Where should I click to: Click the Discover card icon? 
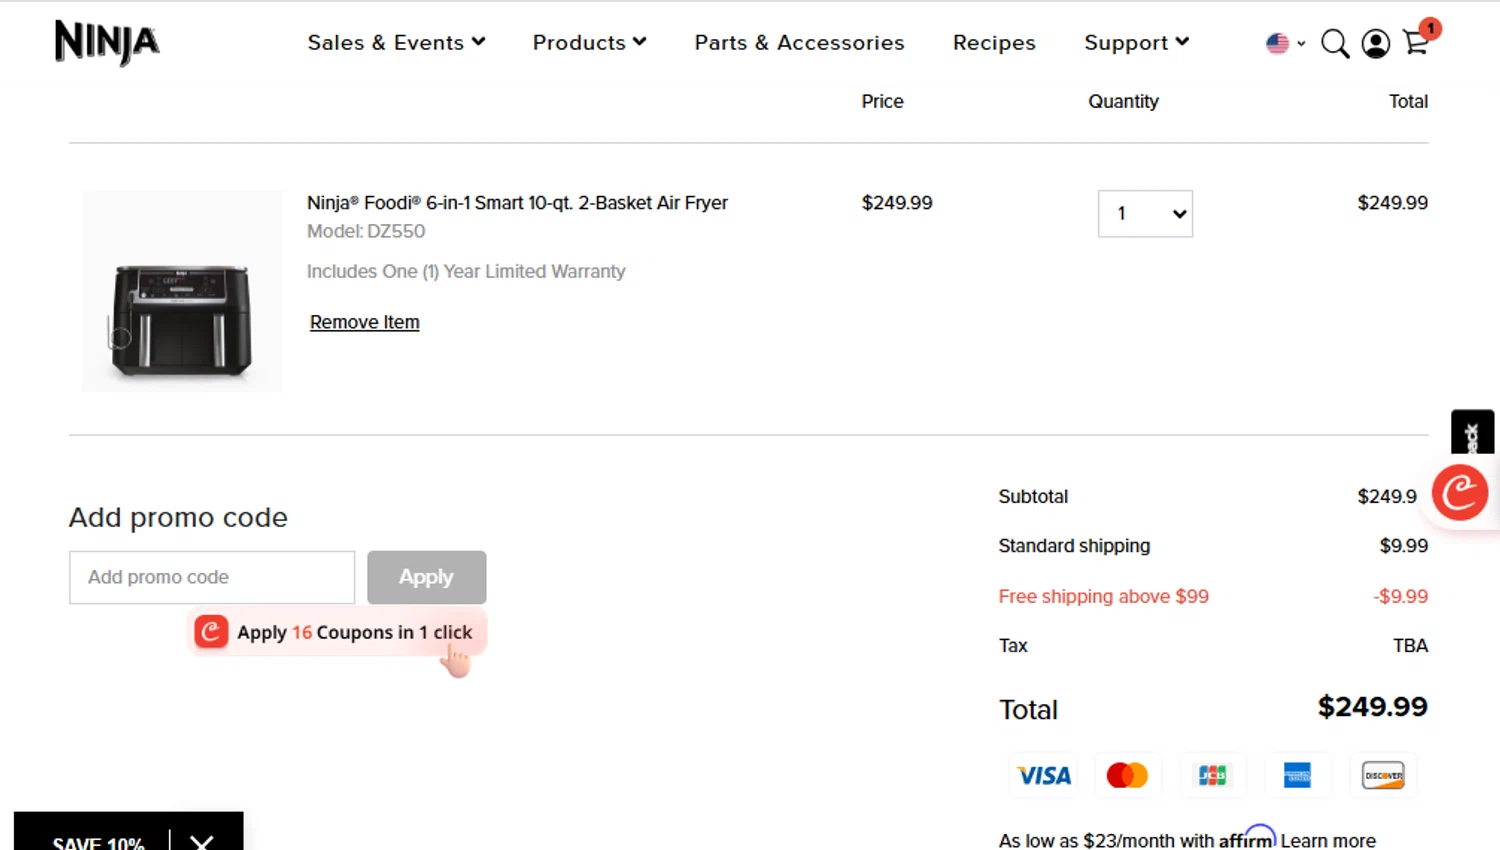[1383, 775]
